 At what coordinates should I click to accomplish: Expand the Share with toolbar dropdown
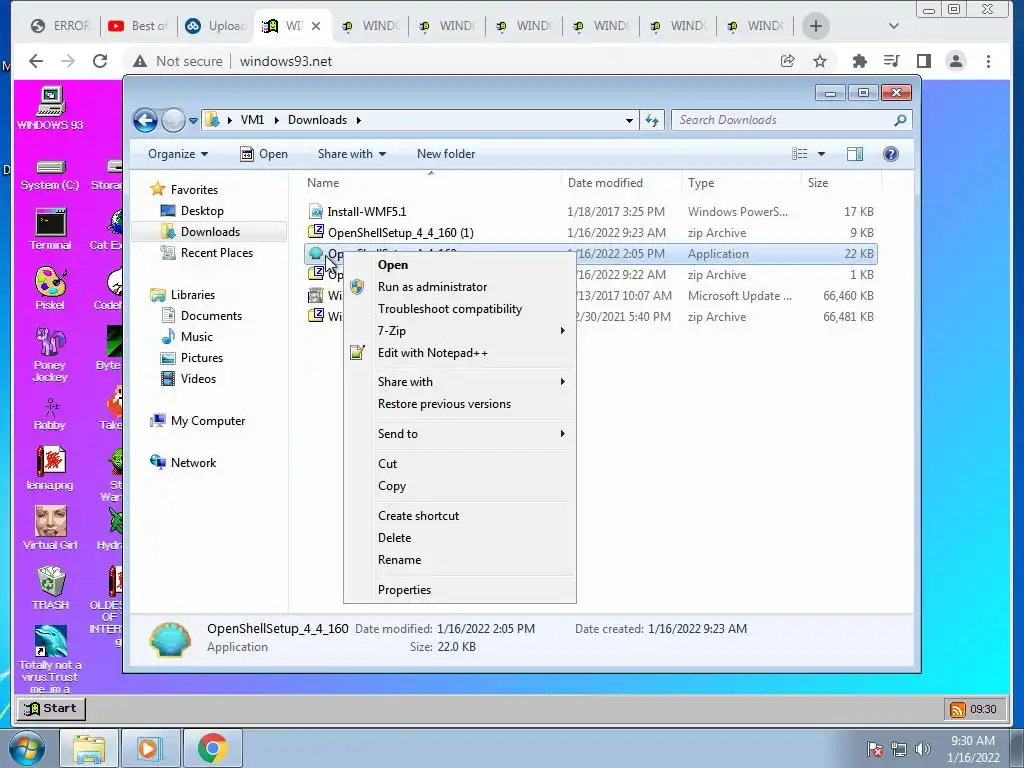coord(351,154)
